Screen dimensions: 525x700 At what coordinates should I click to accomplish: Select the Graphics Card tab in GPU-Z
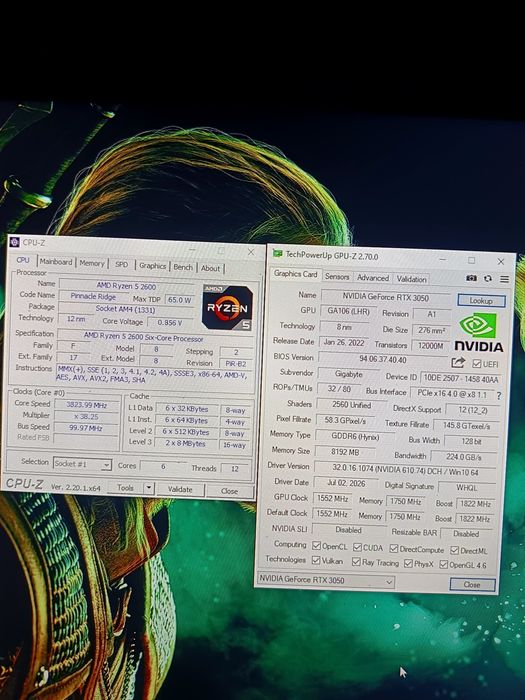point(296,274)
